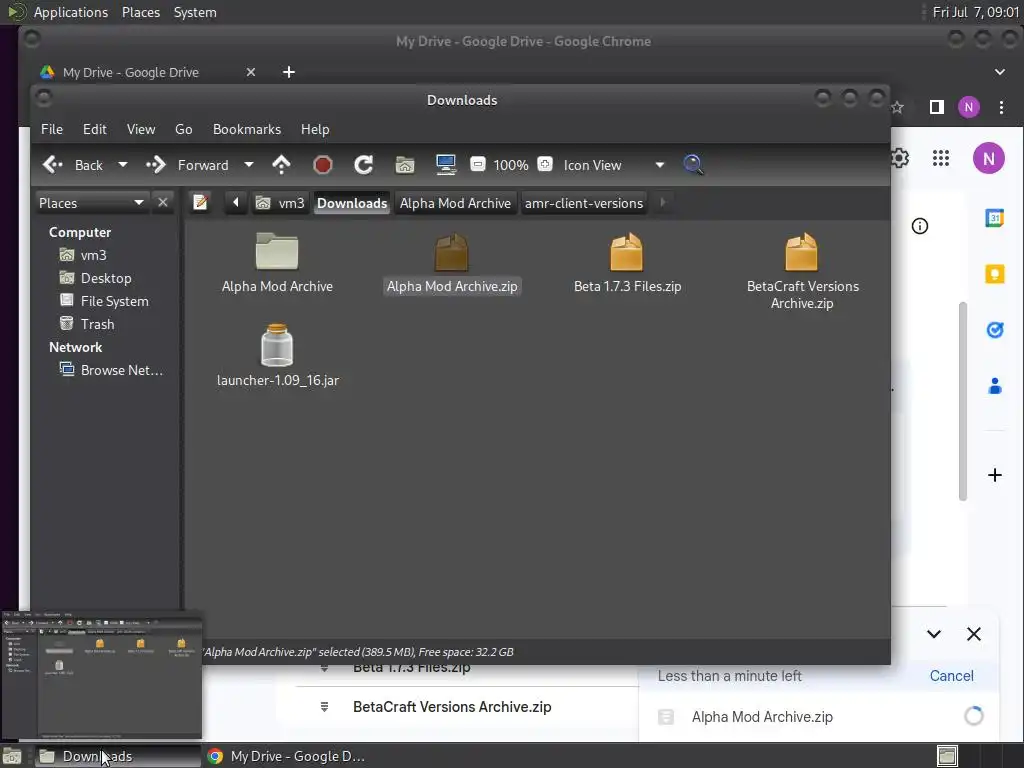Open Google Calendar side panel icon
This screenshot has width=1024, height=768.
[995, 218]
